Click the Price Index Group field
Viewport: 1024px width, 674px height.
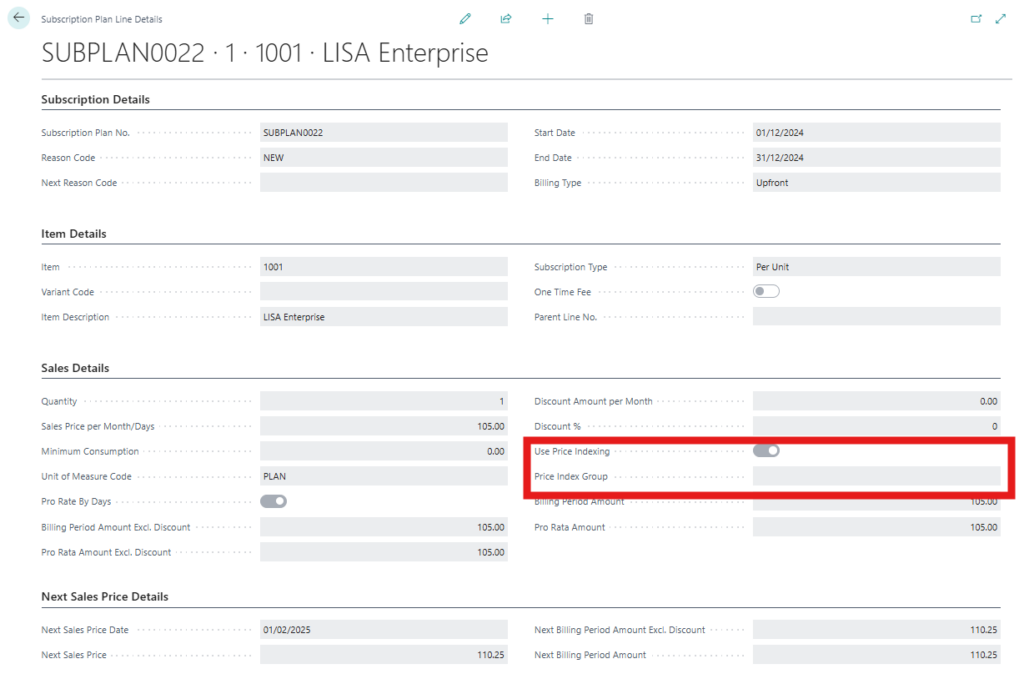point(876,477)
